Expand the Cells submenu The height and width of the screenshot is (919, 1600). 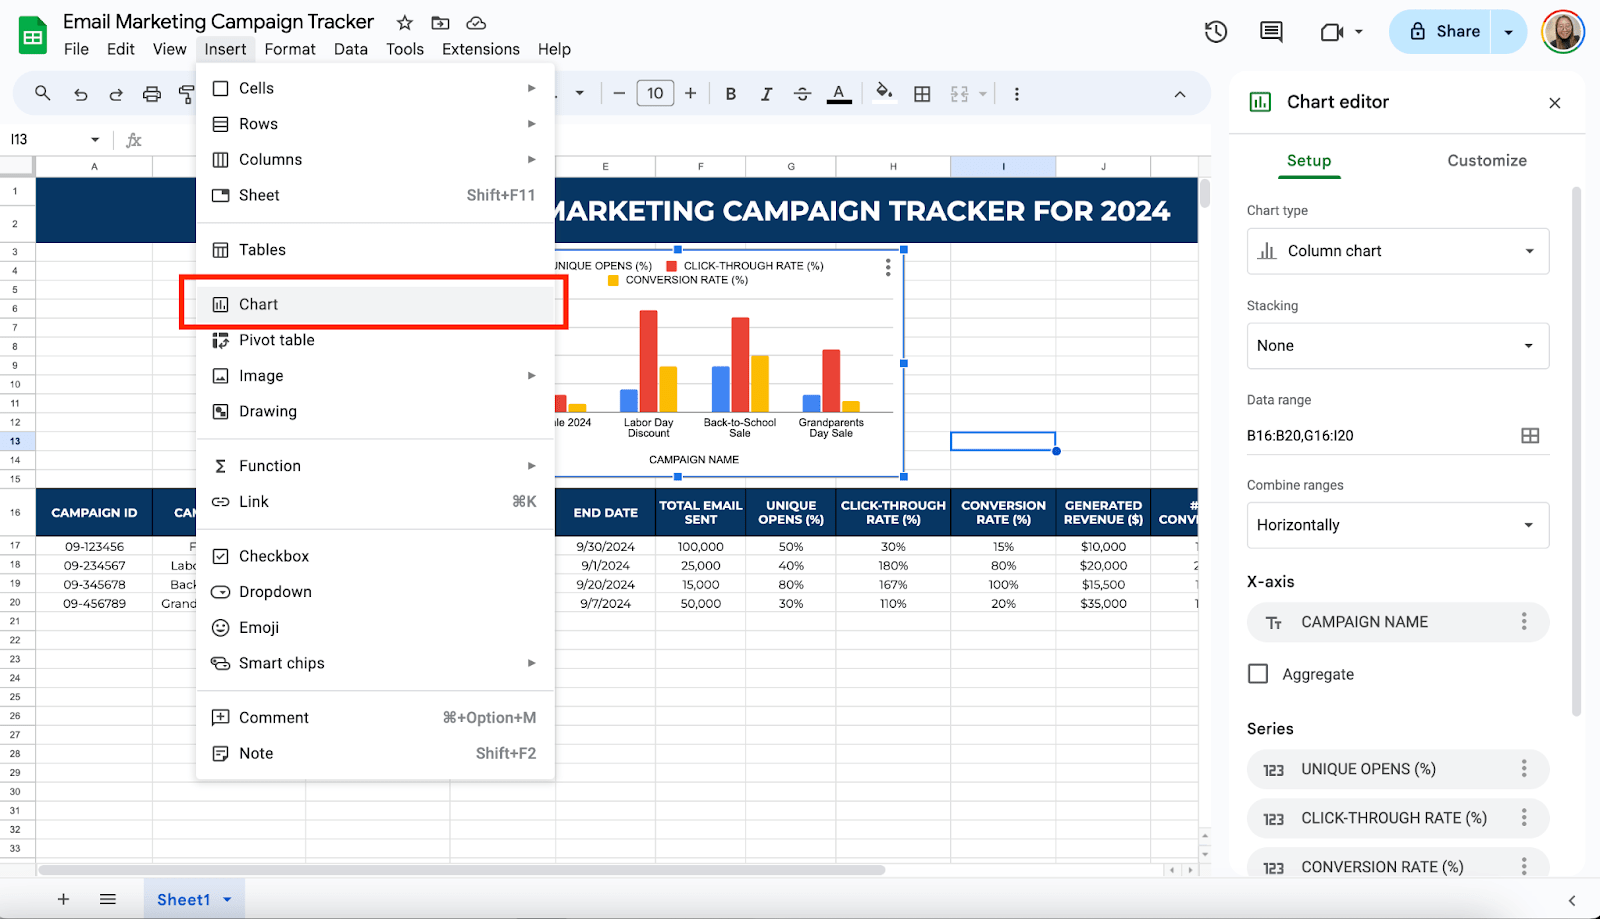(375, 88)
